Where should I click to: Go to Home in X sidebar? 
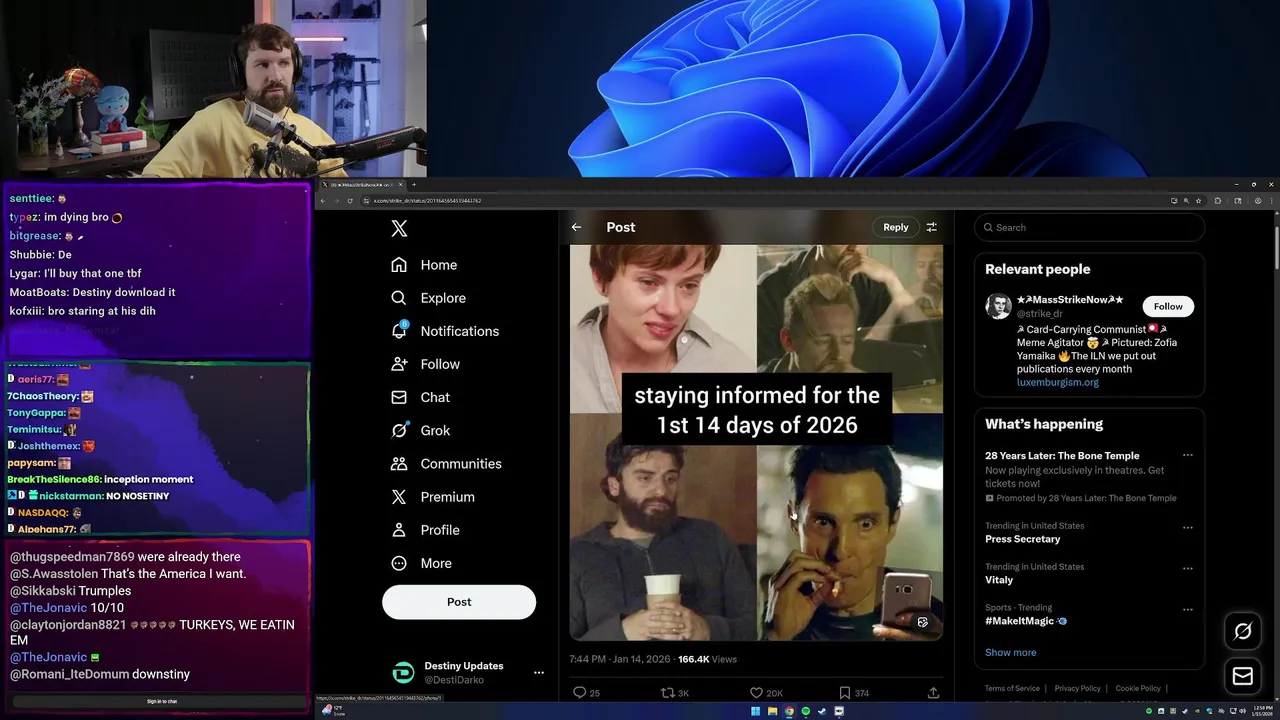pos(424,265)
